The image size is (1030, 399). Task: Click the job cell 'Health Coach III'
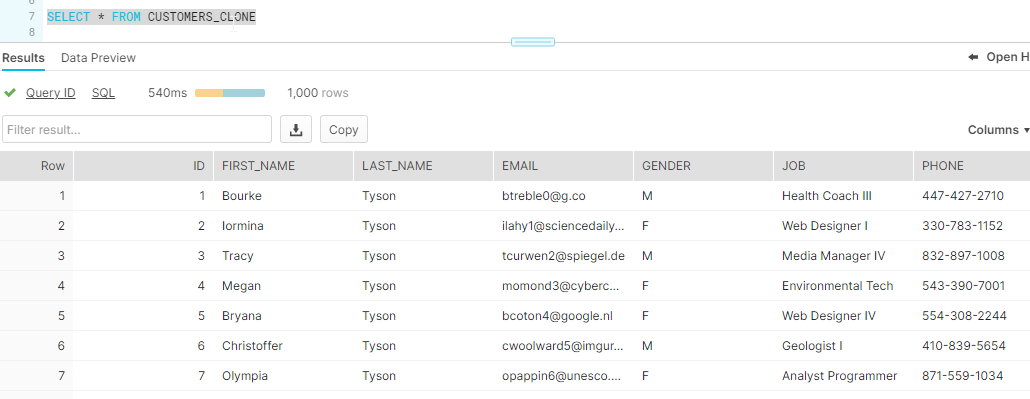point(826,196)
